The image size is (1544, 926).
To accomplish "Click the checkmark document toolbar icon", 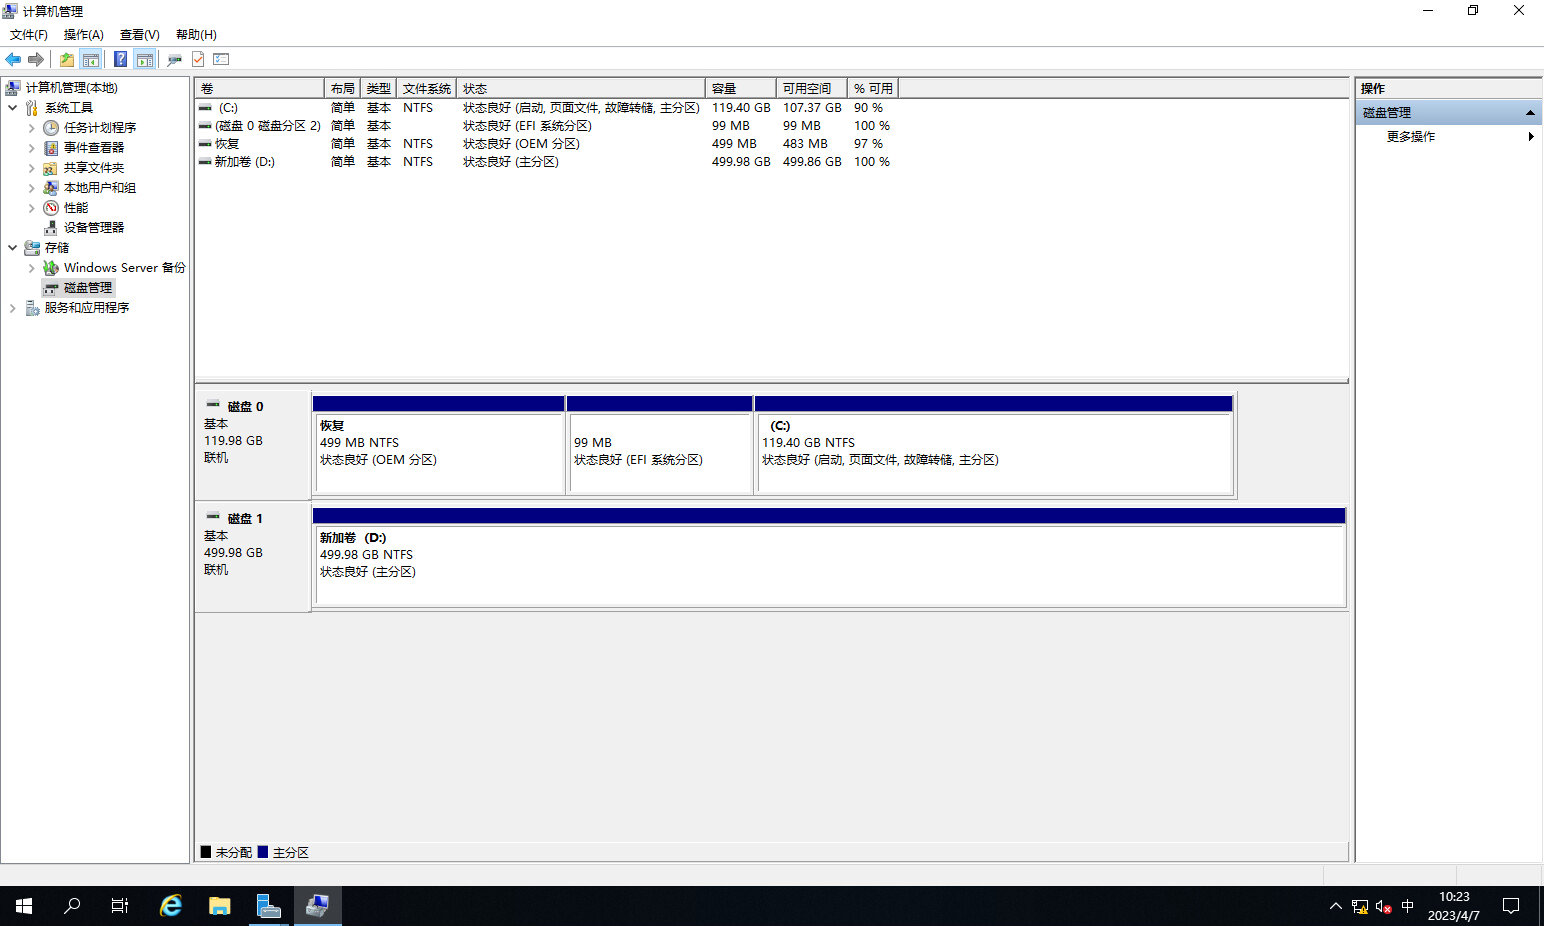I will click(198, 60).
